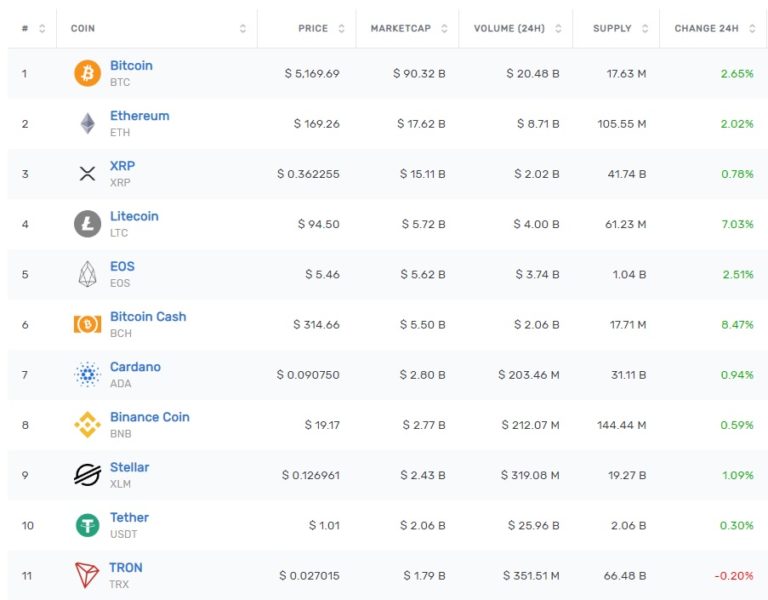Open the EOS coin link

click(x=122, y=266)
